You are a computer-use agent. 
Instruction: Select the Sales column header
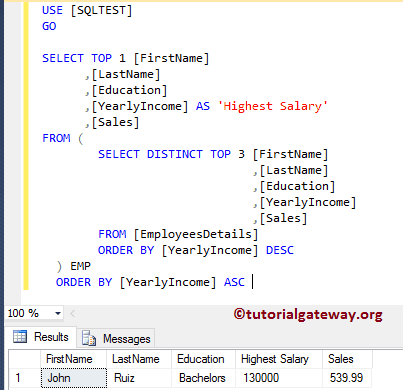[x=347, y=359]
